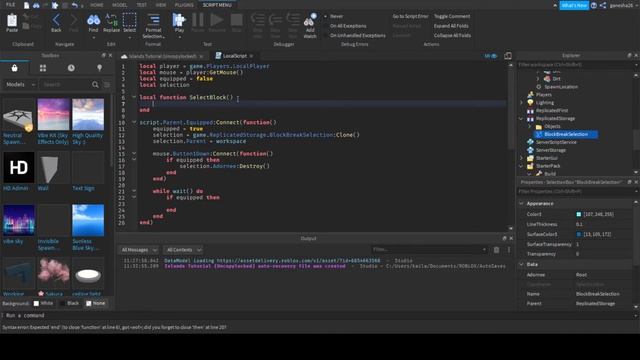Screen dimensions: 640x360
Task: Switch to the TEST ribbon tab
Action: point(141,5)
